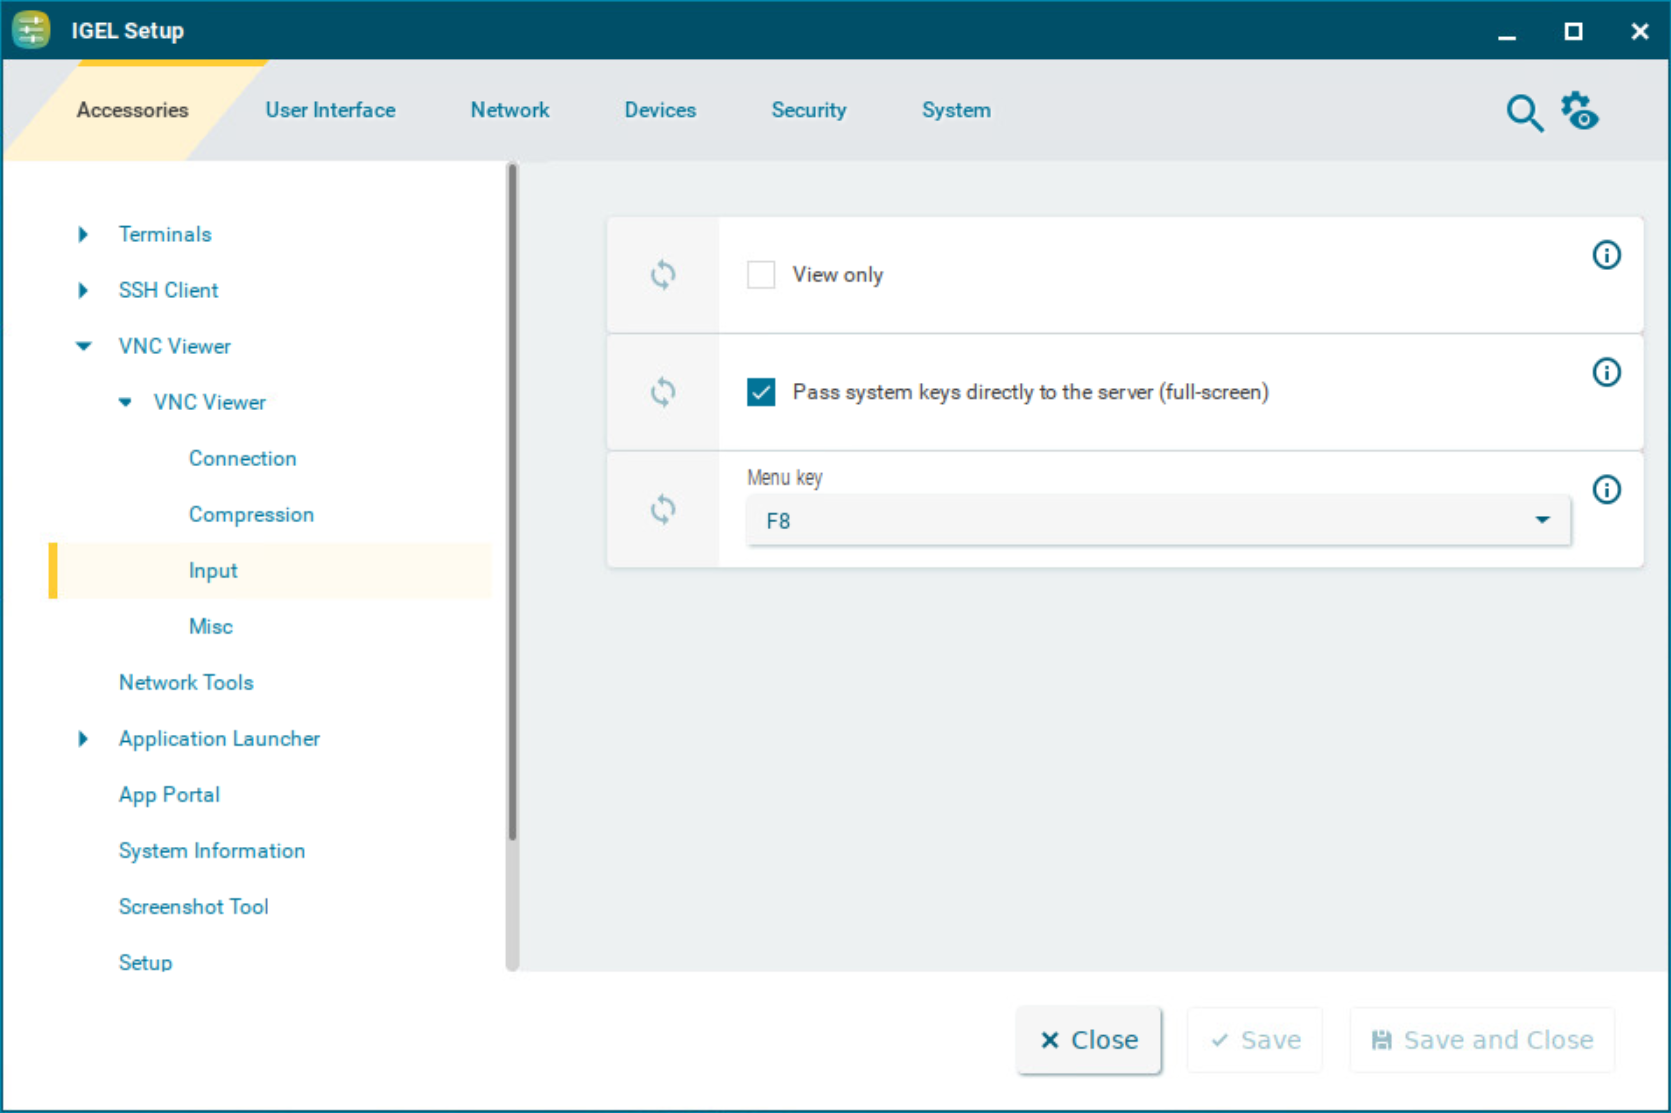
Task: Show info tooltip for View only
Action: pyautogui.click(x=1606, y=256)
